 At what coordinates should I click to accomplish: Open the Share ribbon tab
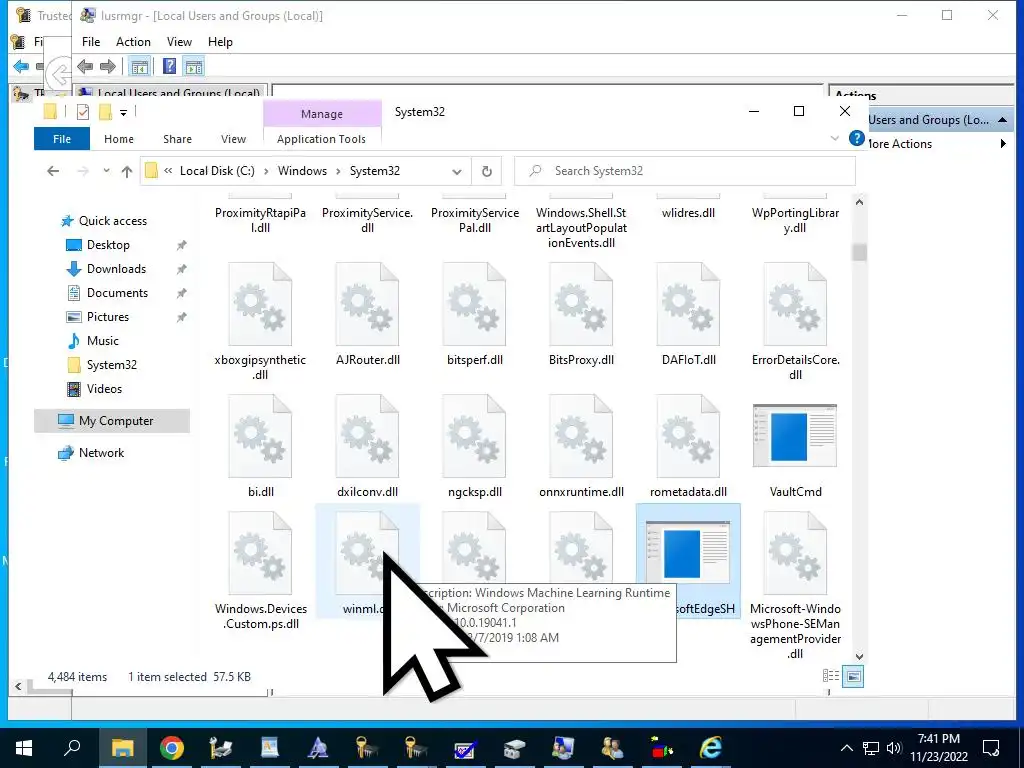[x=178, y=139]
